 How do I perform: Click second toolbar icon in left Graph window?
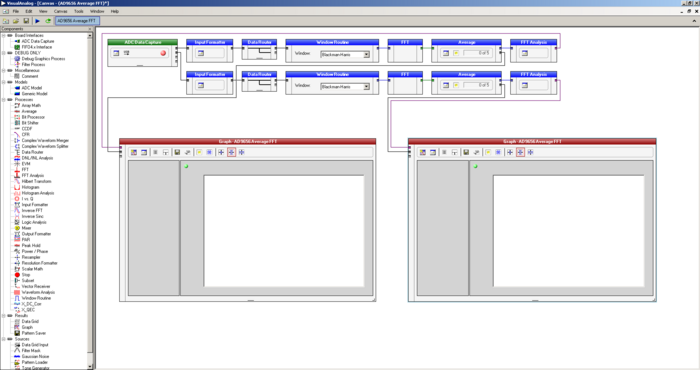pyautogui.click(x=144, y=152)
